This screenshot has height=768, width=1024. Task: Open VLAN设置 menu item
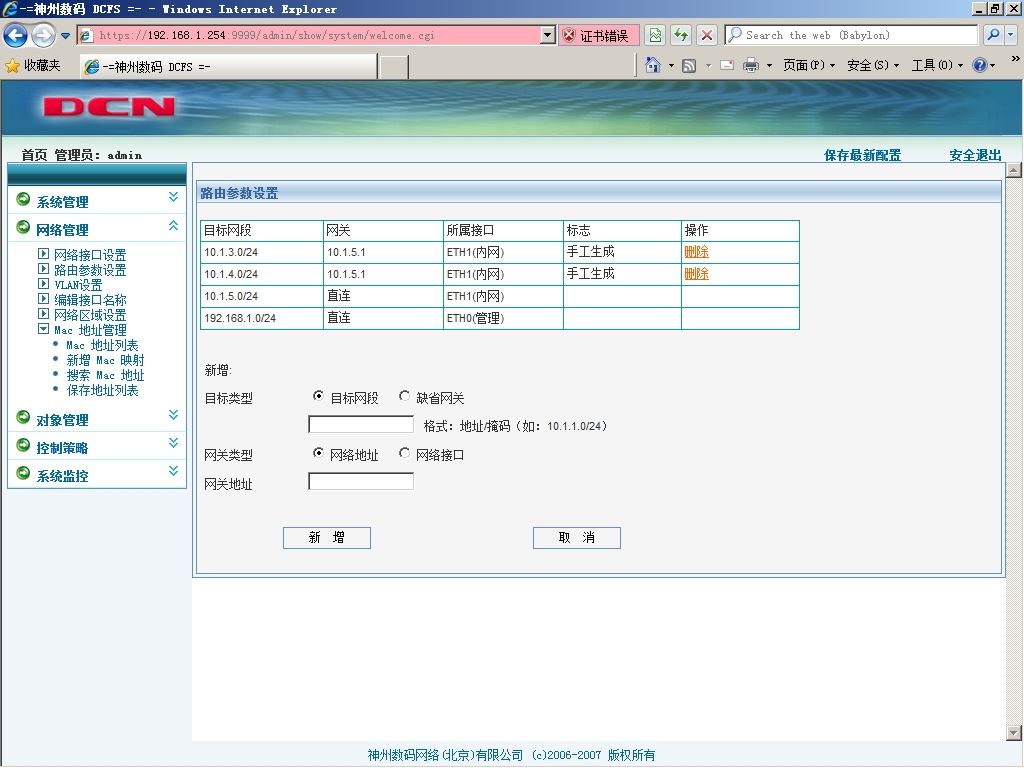[x=78, y=285]
